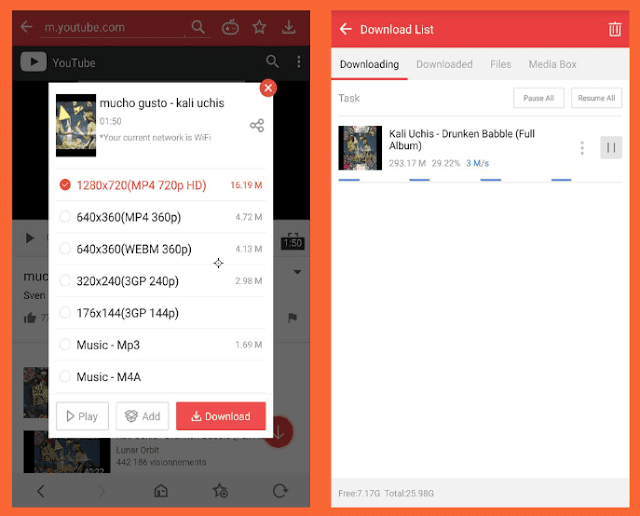Screen dimensions: 640x516
Task: Switch to the Downloading tab
Action: [x=369, y=64]
